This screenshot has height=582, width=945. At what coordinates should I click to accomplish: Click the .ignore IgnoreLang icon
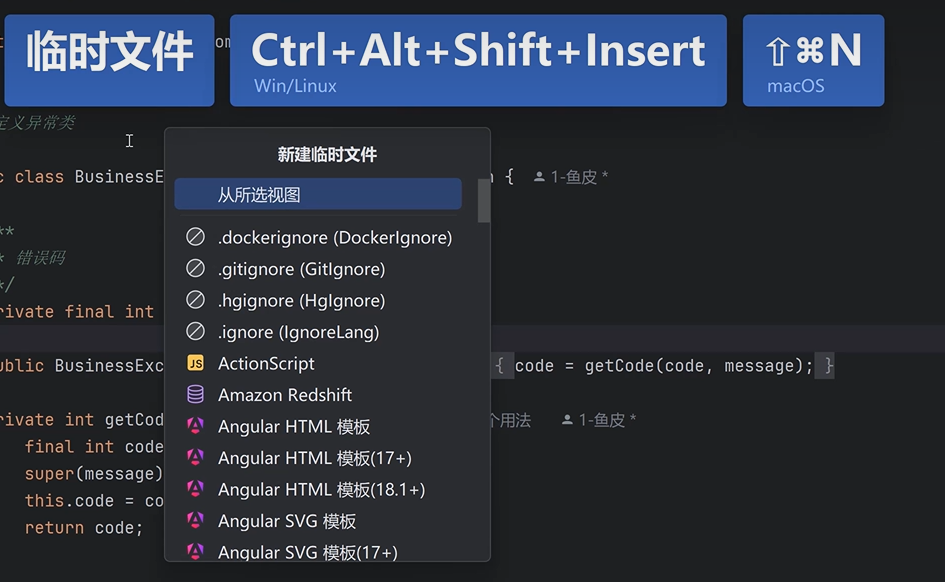195,332
